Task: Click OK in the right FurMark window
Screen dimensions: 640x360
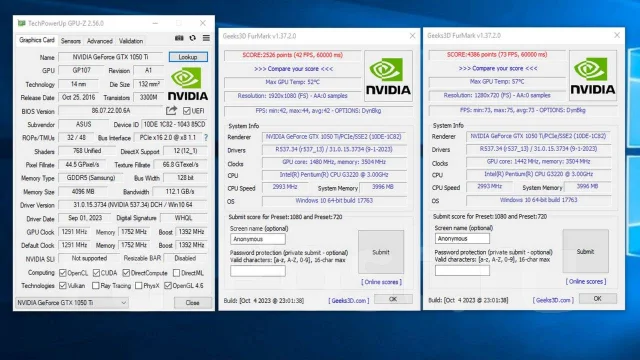Action: 598,299
